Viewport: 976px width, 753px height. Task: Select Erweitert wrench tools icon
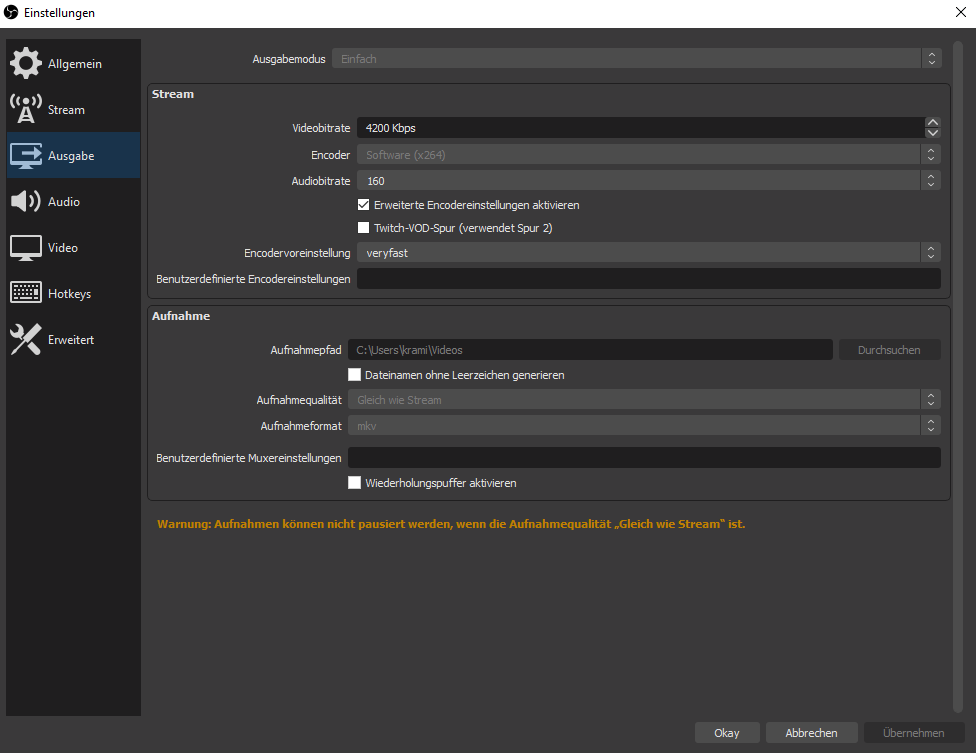coord(26,340)
